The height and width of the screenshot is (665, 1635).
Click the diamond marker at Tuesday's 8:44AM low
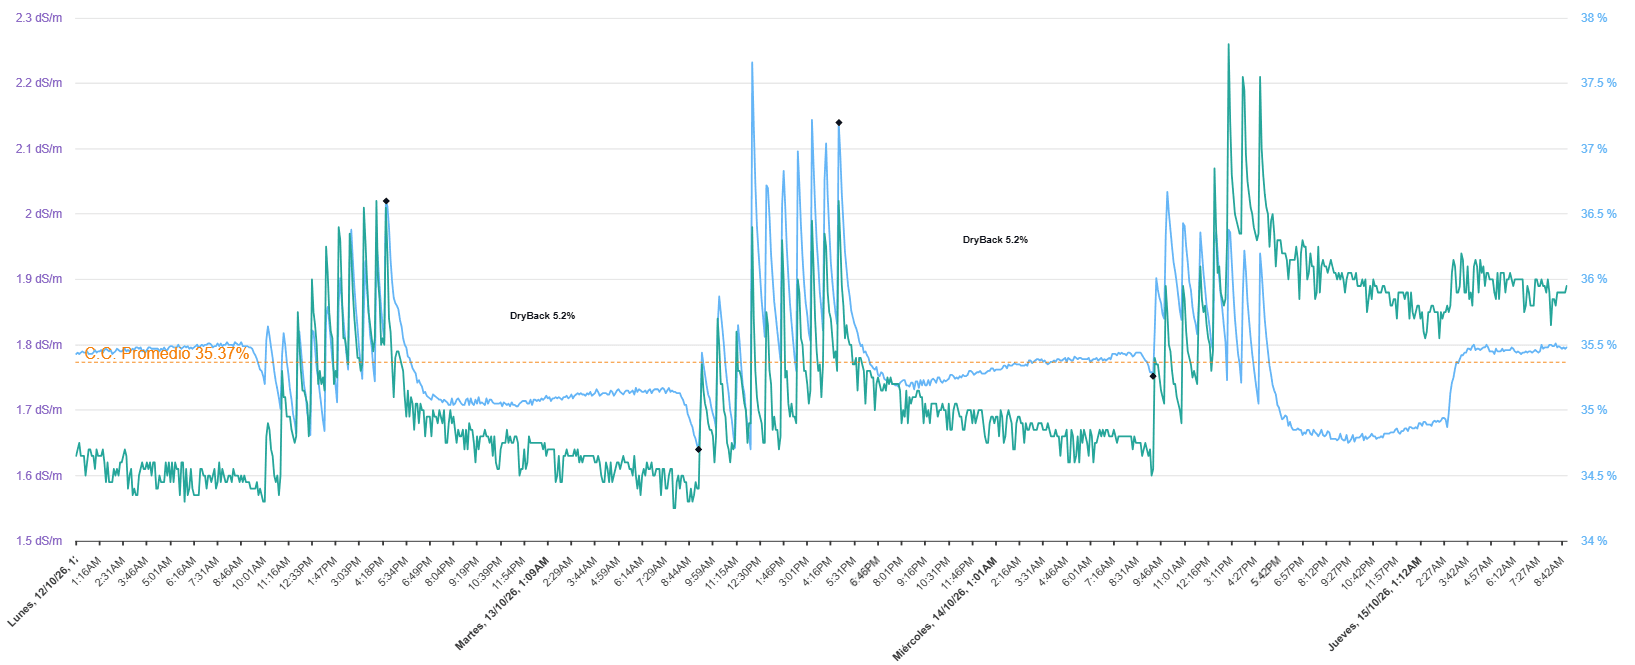[698, 449]
